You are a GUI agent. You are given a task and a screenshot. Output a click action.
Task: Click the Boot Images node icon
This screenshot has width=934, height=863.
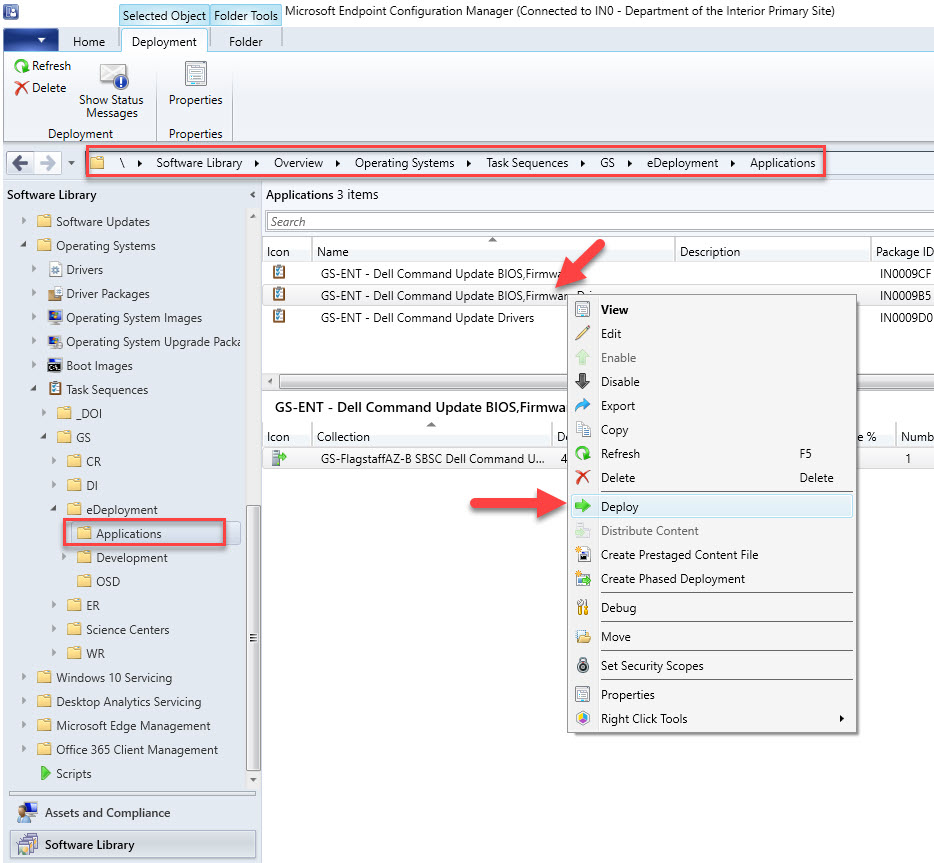55,366
